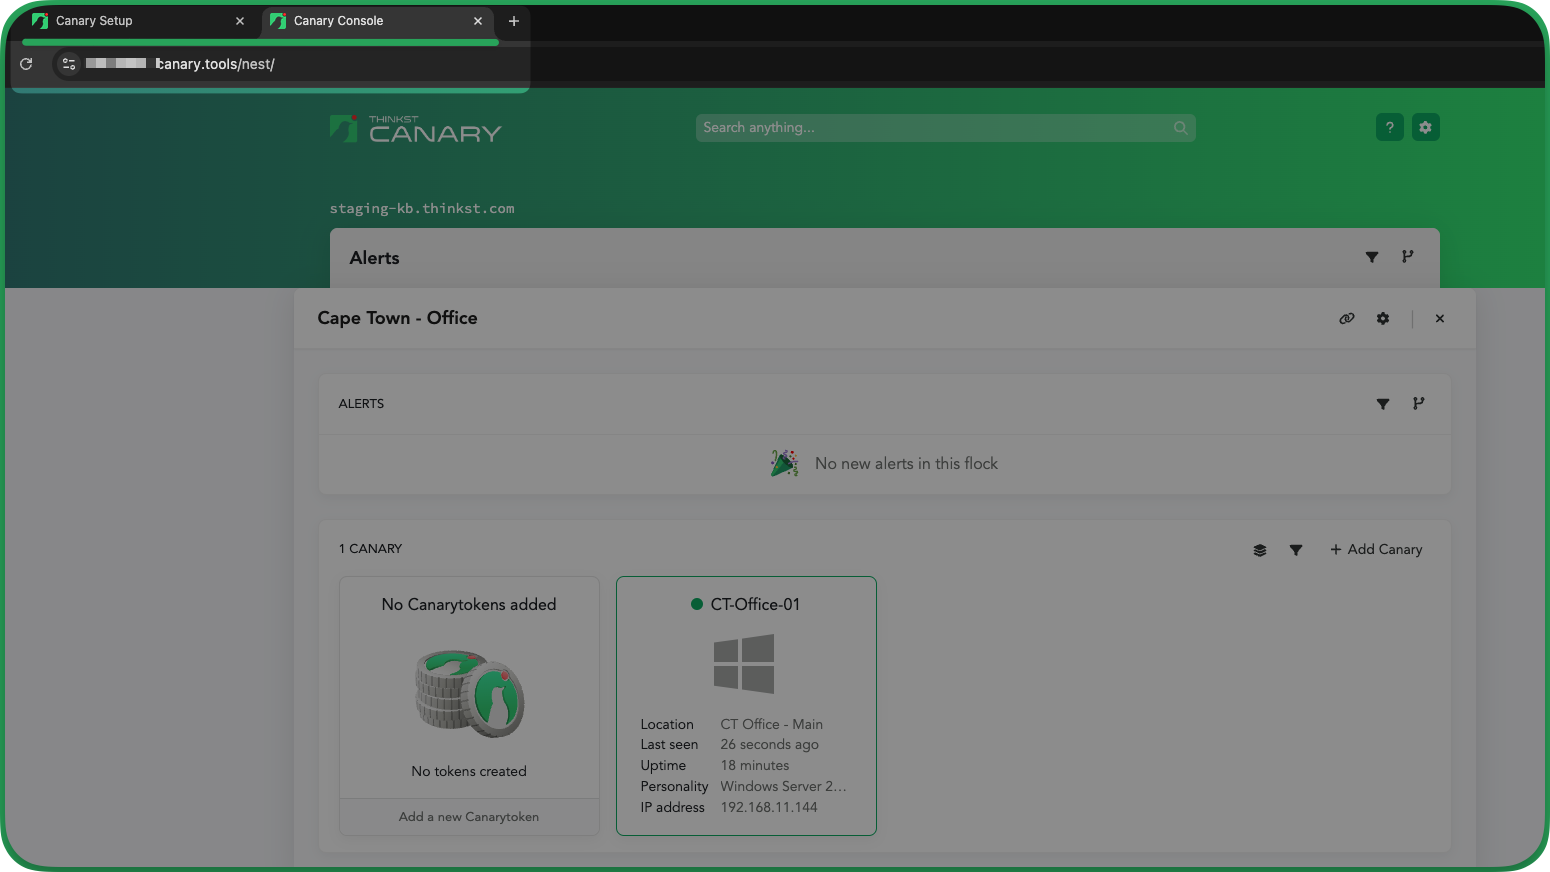Image resolution: width=1550 pixels, height=872 pixels.
Task: Close the Canary Setup tab
Action: [x=240, y=21]
